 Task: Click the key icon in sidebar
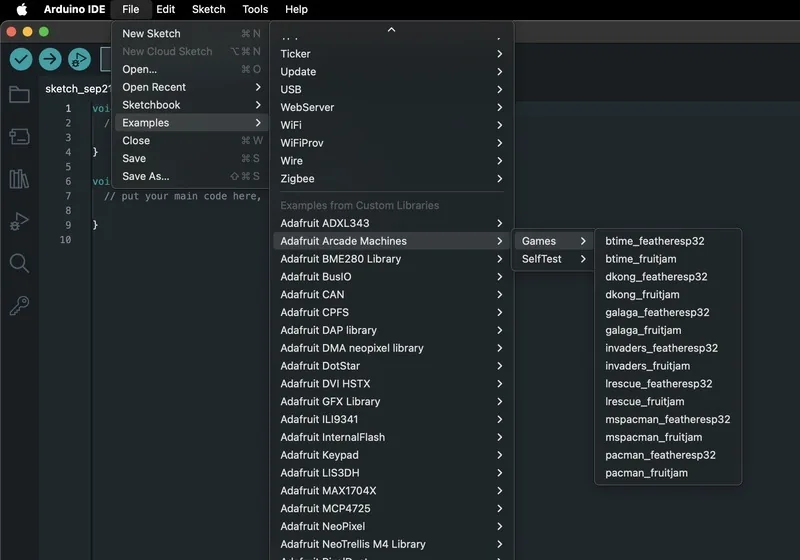(x=19, y=306)
